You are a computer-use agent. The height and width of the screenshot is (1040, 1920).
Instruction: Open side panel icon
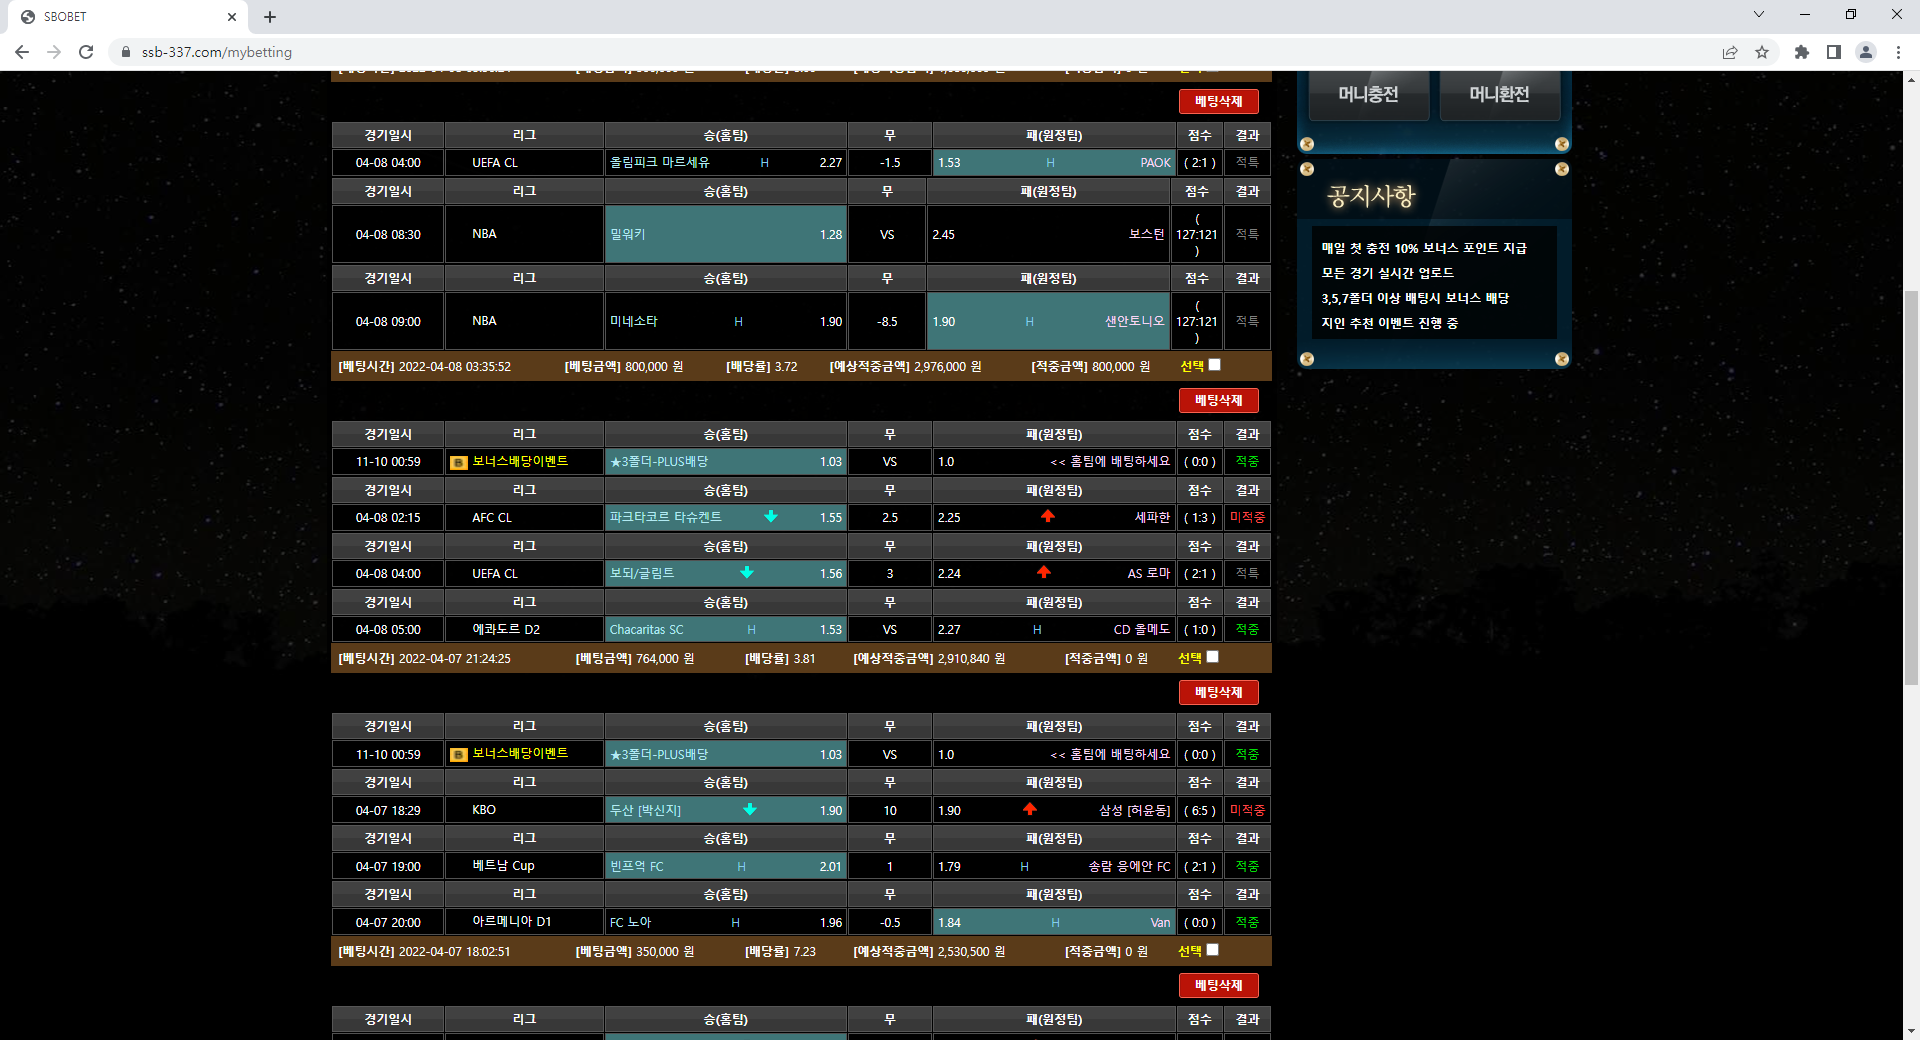click(1834, 52)
